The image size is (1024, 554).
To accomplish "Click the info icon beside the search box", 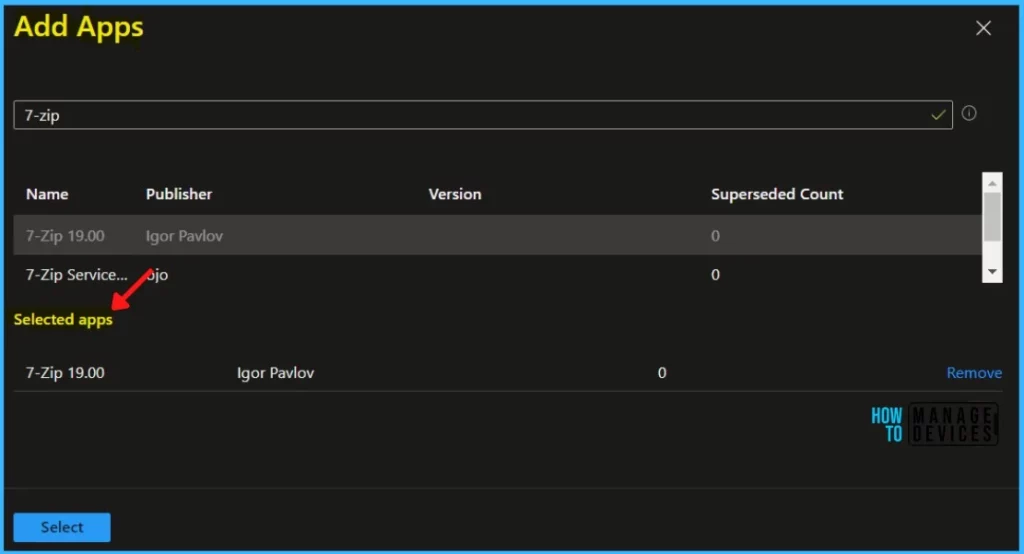I will pyautogui.click(x=969, y=113).
